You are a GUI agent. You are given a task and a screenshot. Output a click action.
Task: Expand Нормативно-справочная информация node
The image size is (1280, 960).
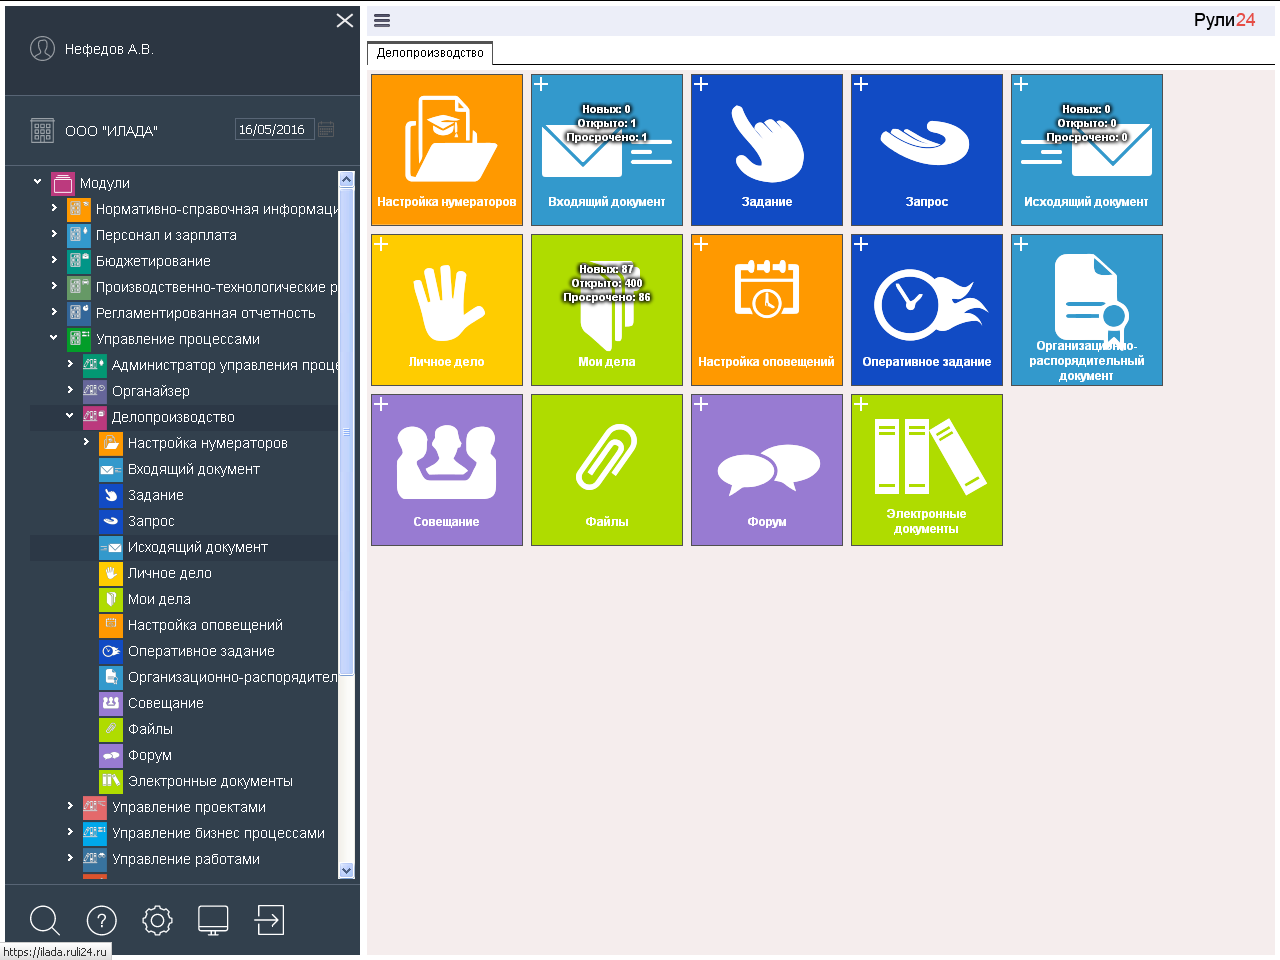[54, 208]
